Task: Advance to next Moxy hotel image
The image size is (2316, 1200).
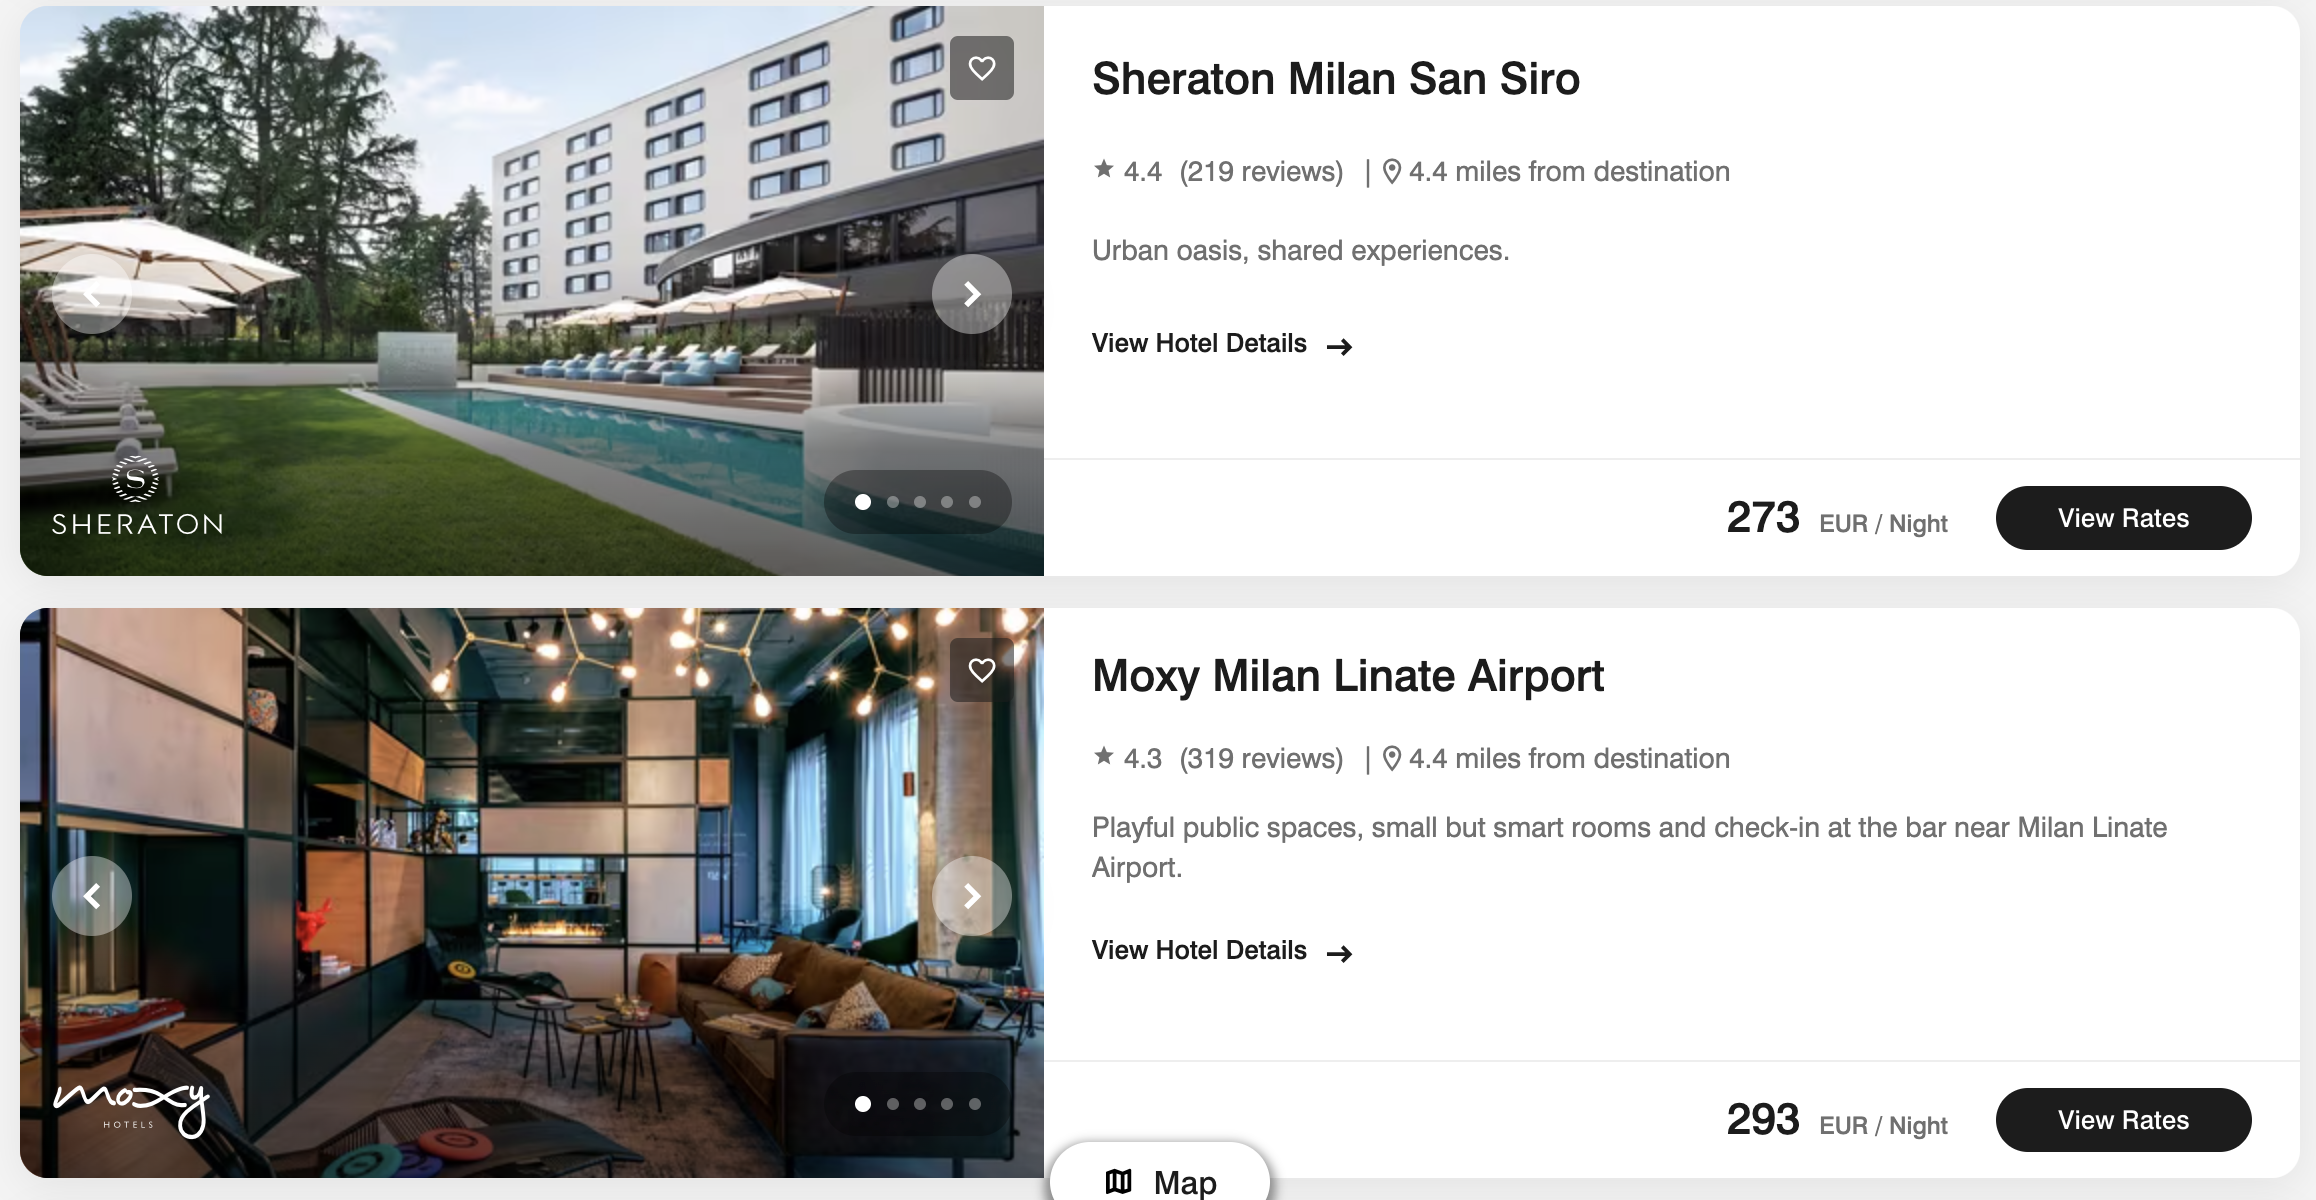Action: [971, 896]
